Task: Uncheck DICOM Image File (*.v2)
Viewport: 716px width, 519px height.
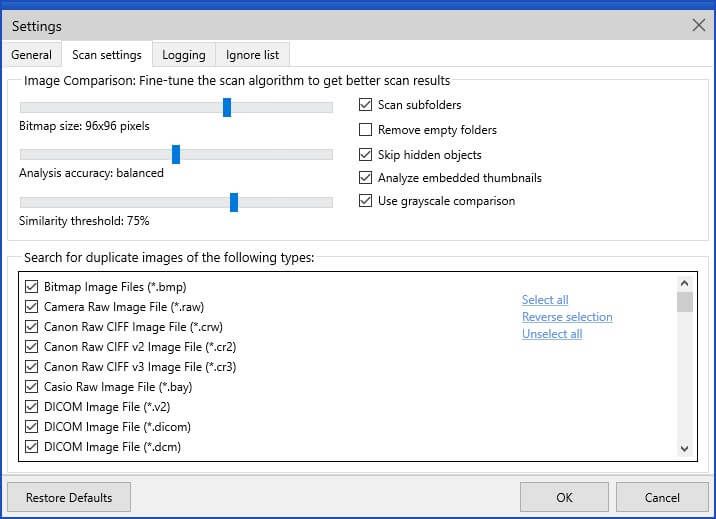Action: pyautogui.click(x=32, y=407)
